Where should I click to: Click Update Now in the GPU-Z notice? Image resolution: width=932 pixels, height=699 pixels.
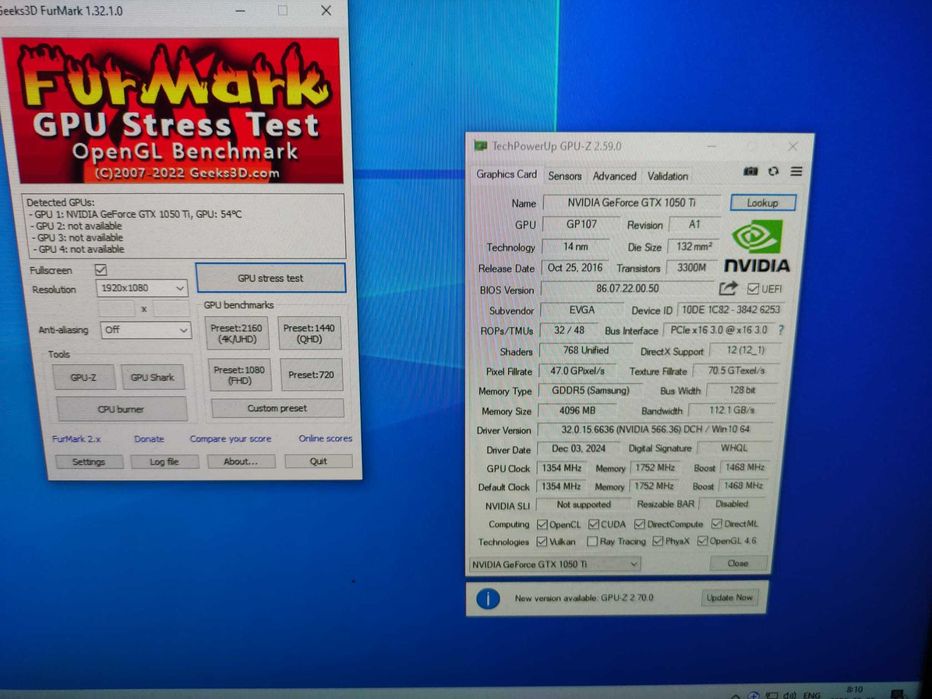point(729,597)
